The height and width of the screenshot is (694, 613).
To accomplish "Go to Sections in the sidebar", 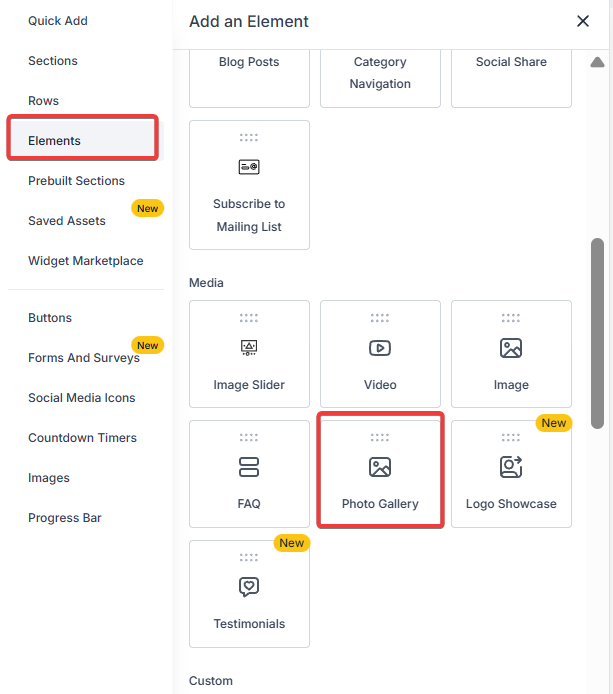I will (53, 61).
